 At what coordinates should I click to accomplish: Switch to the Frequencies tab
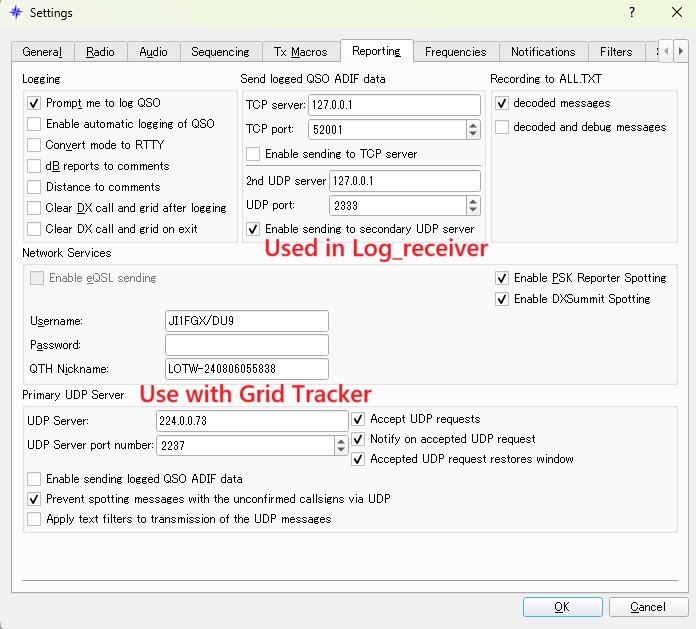point(455,52)
